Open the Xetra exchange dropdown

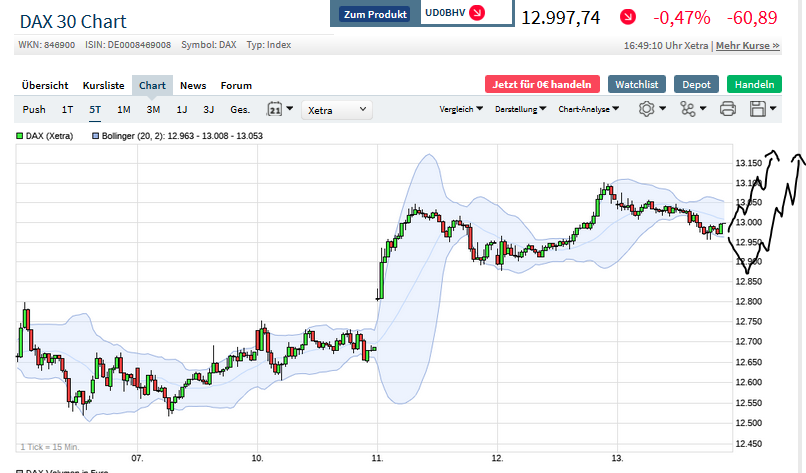click(x=337, y=109)
